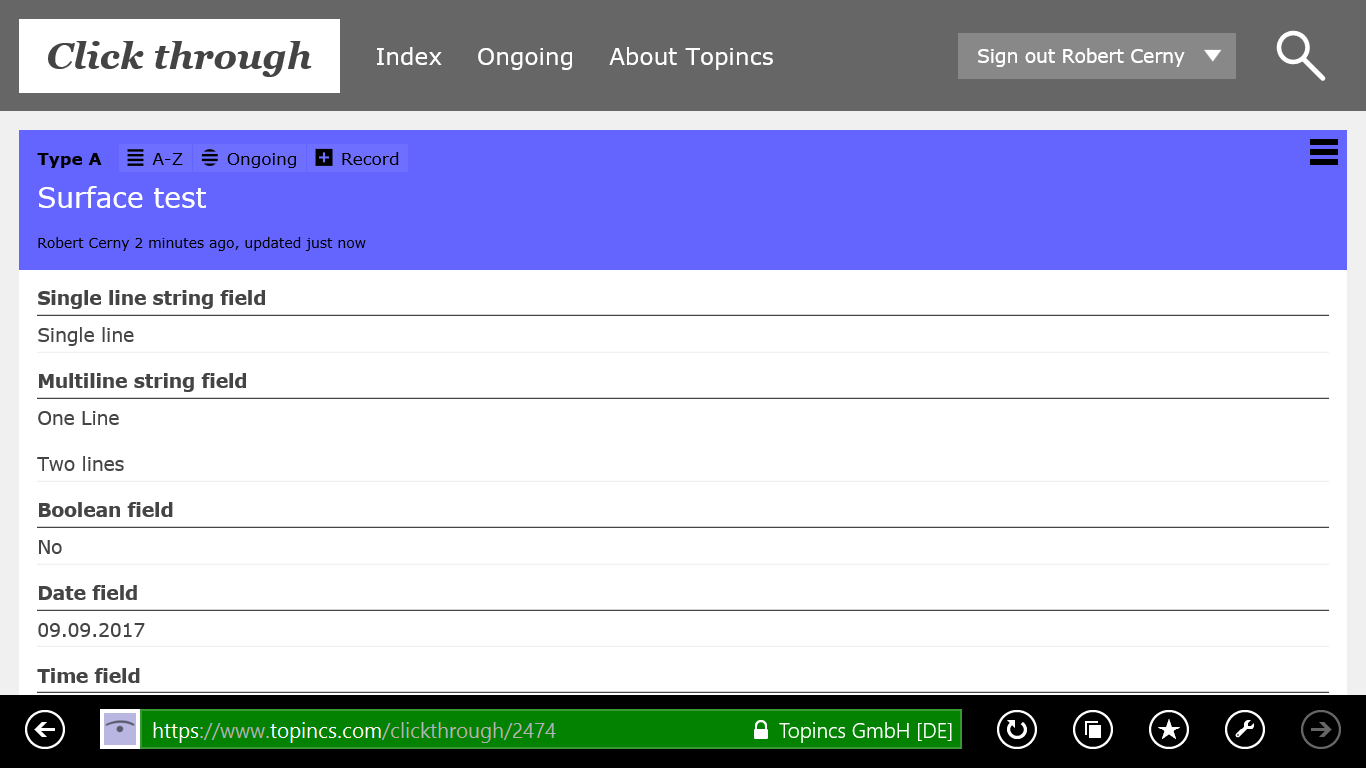Click the Topincs GmbH security certificate badge

coord(853,730)
